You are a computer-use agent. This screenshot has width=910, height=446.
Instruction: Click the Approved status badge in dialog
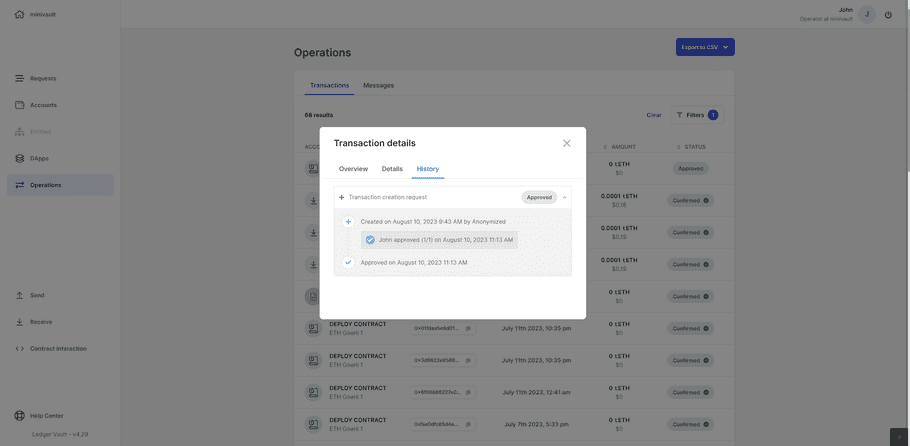tap(539, 197)
